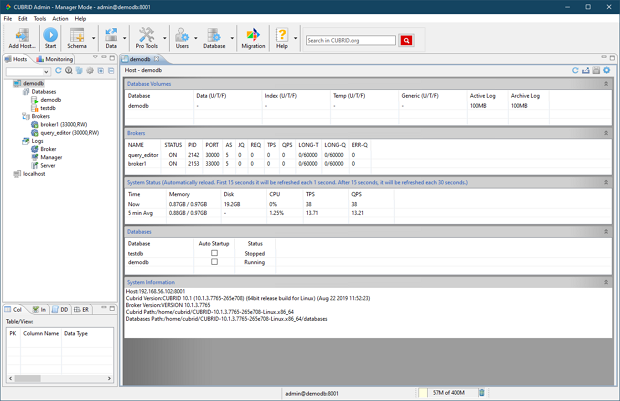This screenshot has height=401, width=620.
Task: Collapse the Database Volumes section
Action: point(605,84)
